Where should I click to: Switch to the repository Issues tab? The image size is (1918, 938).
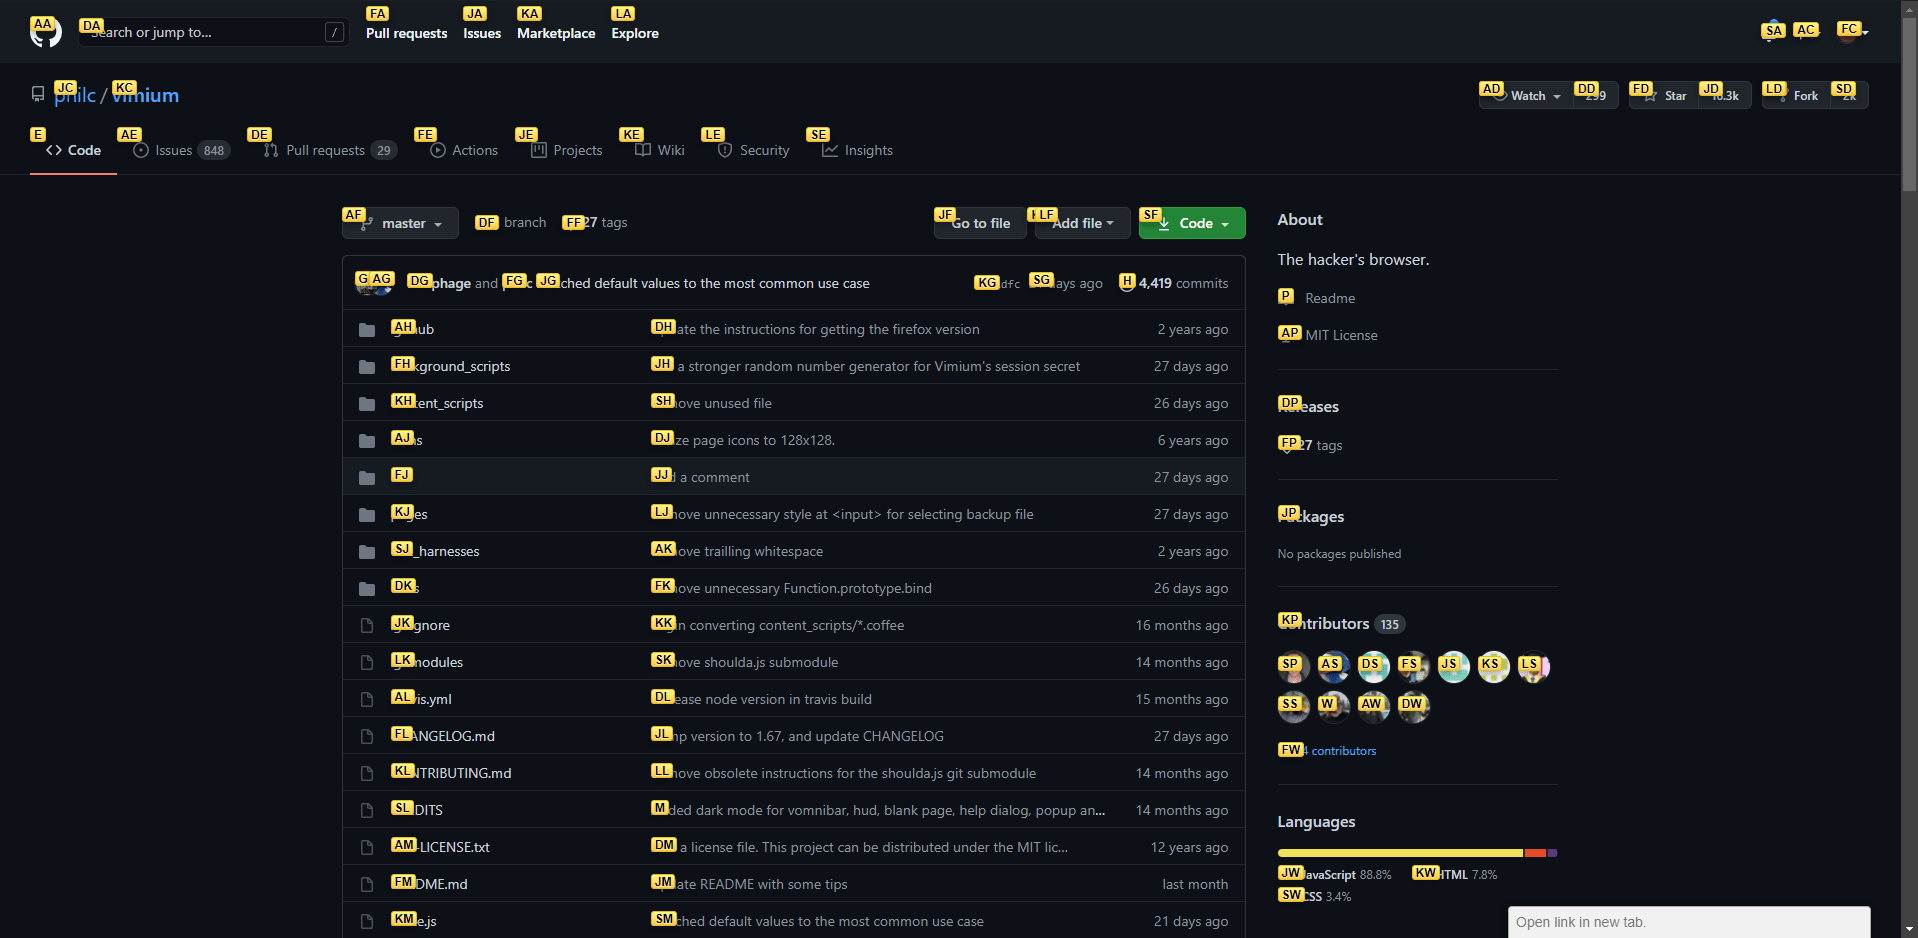pyautogui.click(x=181, y=150)
